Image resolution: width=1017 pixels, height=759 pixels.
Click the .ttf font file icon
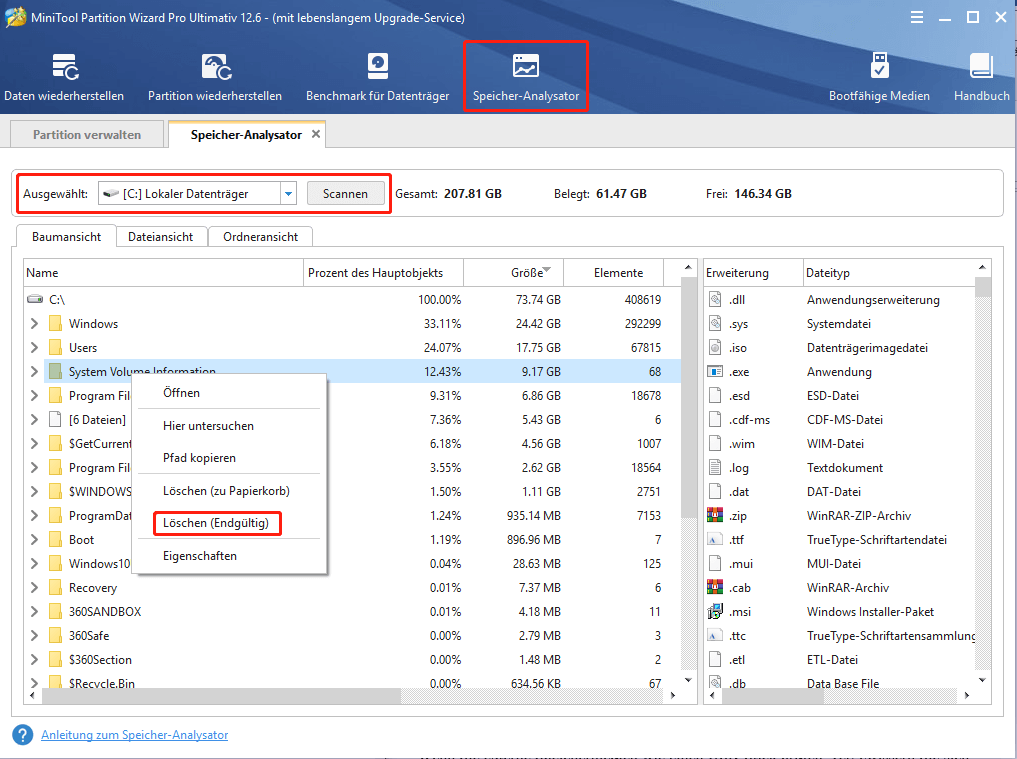[715, 540]
